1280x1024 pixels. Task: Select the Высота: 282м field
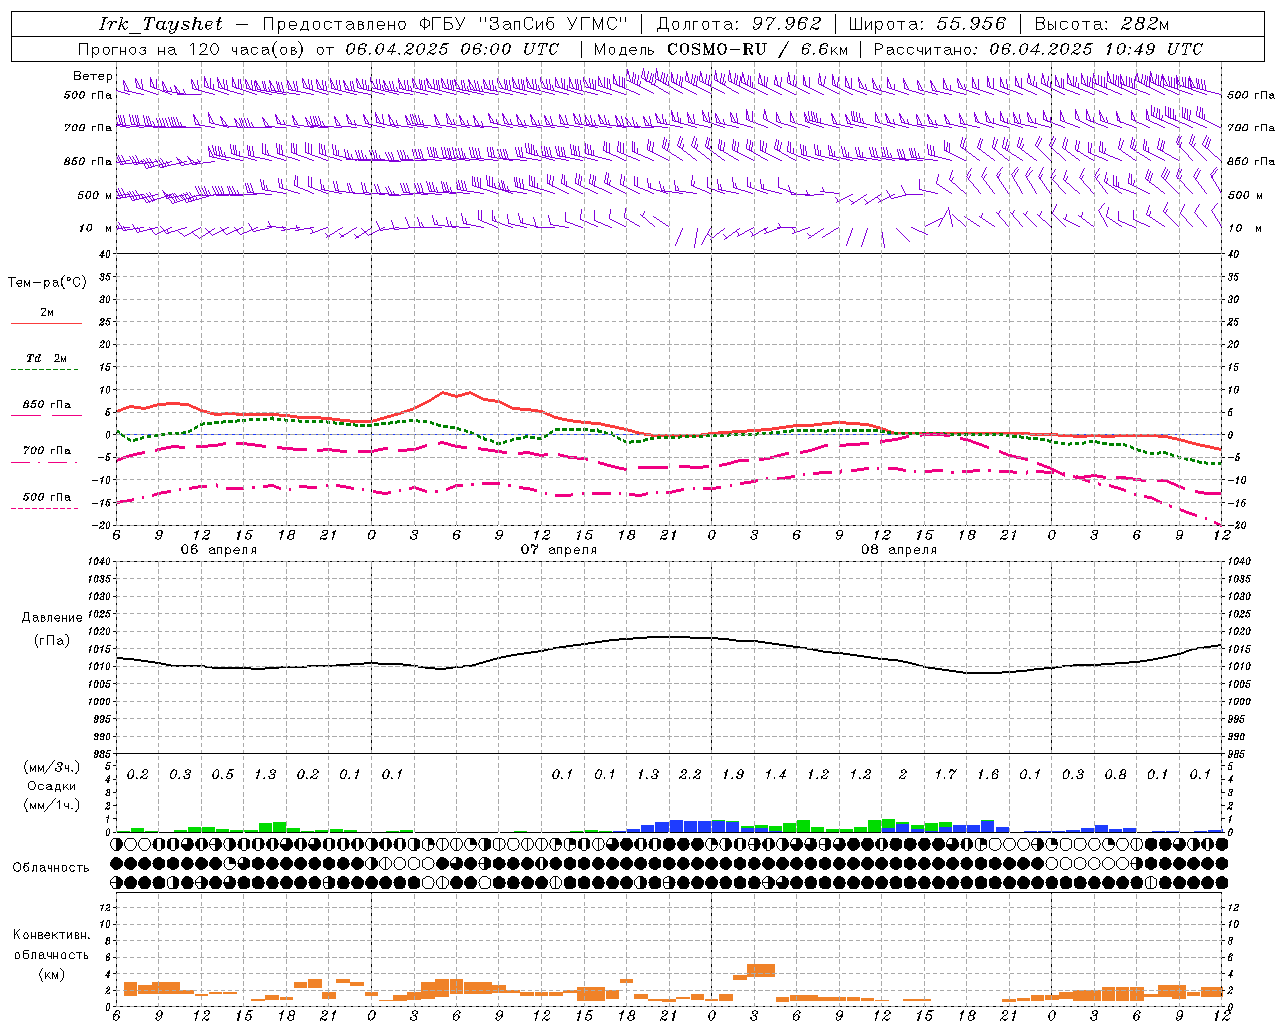pyautogui.click(x=1102, y=24)
